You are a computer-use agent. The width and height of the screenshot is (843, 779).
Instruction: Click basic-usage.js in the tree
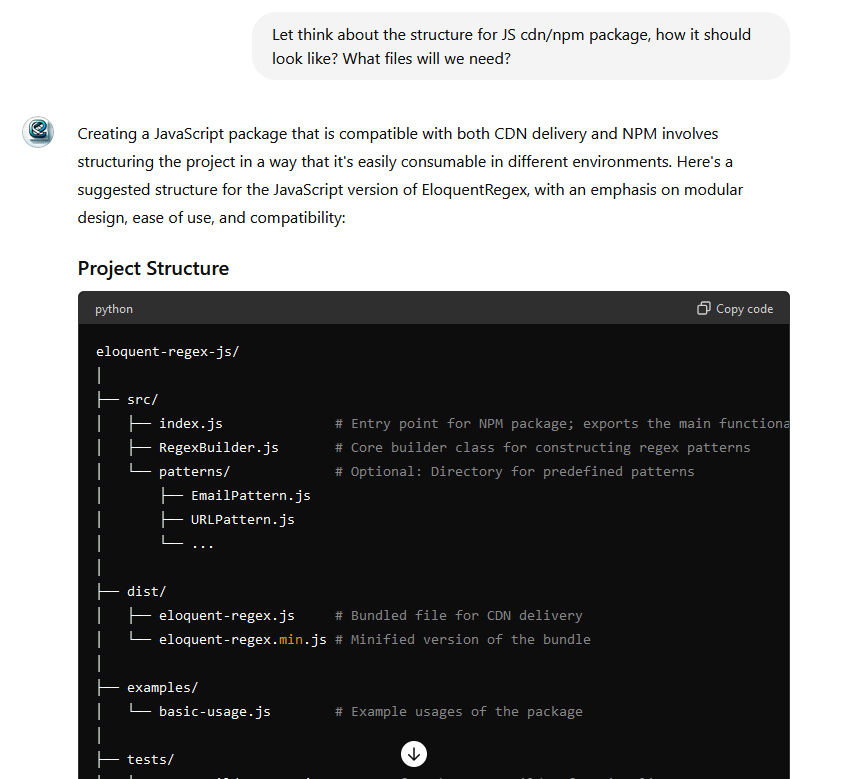pyautogui.click(x=214, y=711)
